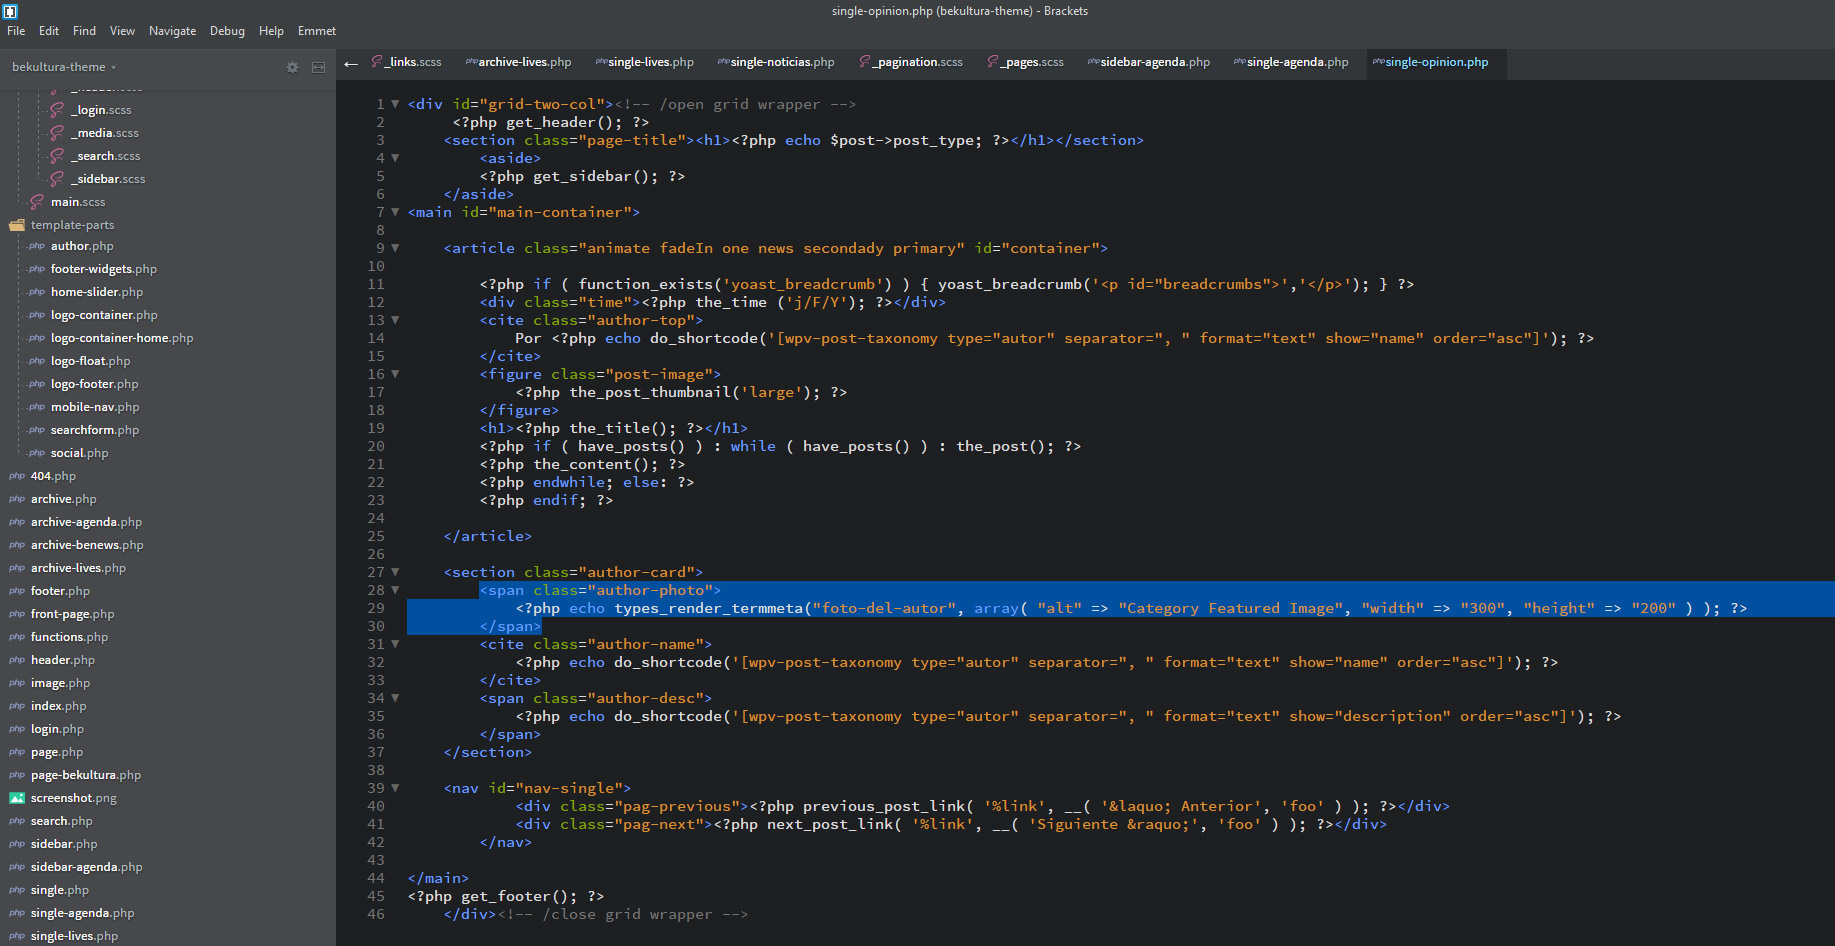Switch to the single-lives.php tab
The width and height of the screenshot is (1835, 946).
click(x=644, y=62)
